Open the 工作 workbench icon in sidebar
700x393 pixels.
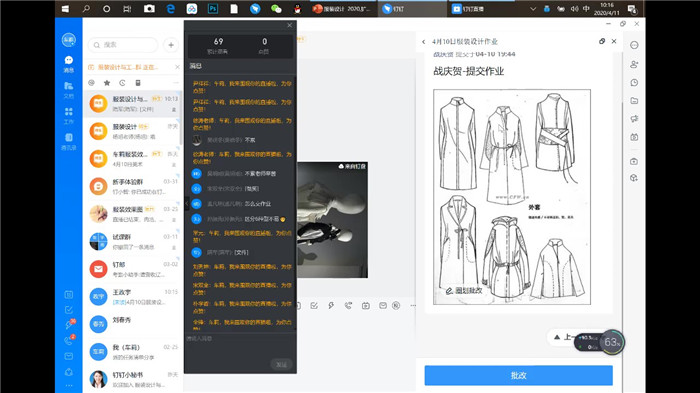(x=68, y=116)
